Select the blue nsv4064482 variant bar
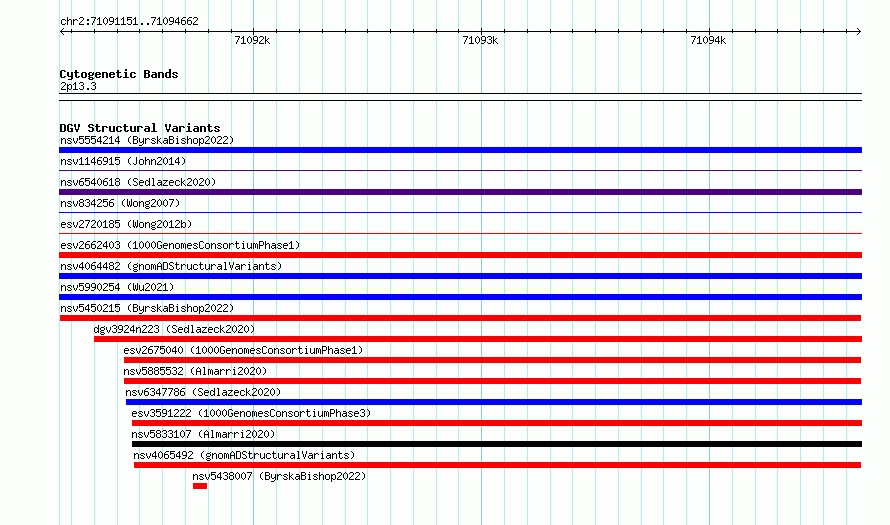This screenshot has height=525, width=890. tap(460, 276)
